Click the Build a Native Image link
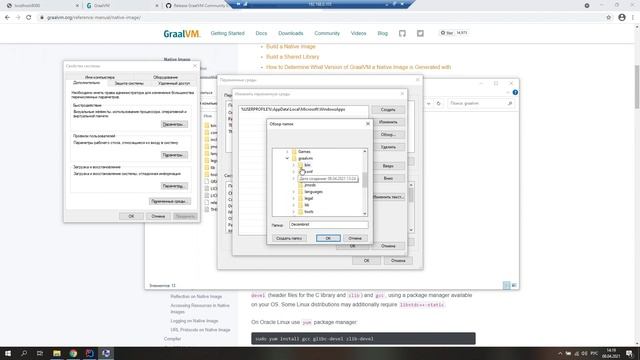The image size is (640, 360). pos(291,47)
